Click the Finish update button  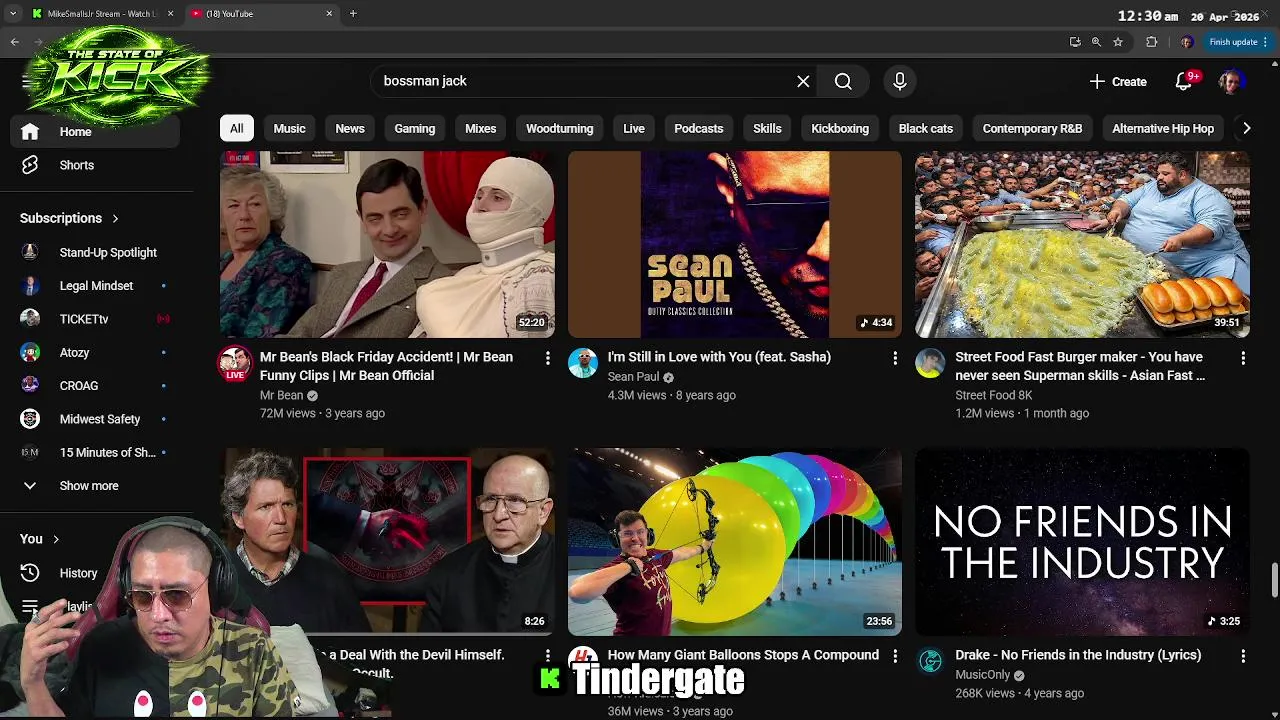click(1239, 42)
